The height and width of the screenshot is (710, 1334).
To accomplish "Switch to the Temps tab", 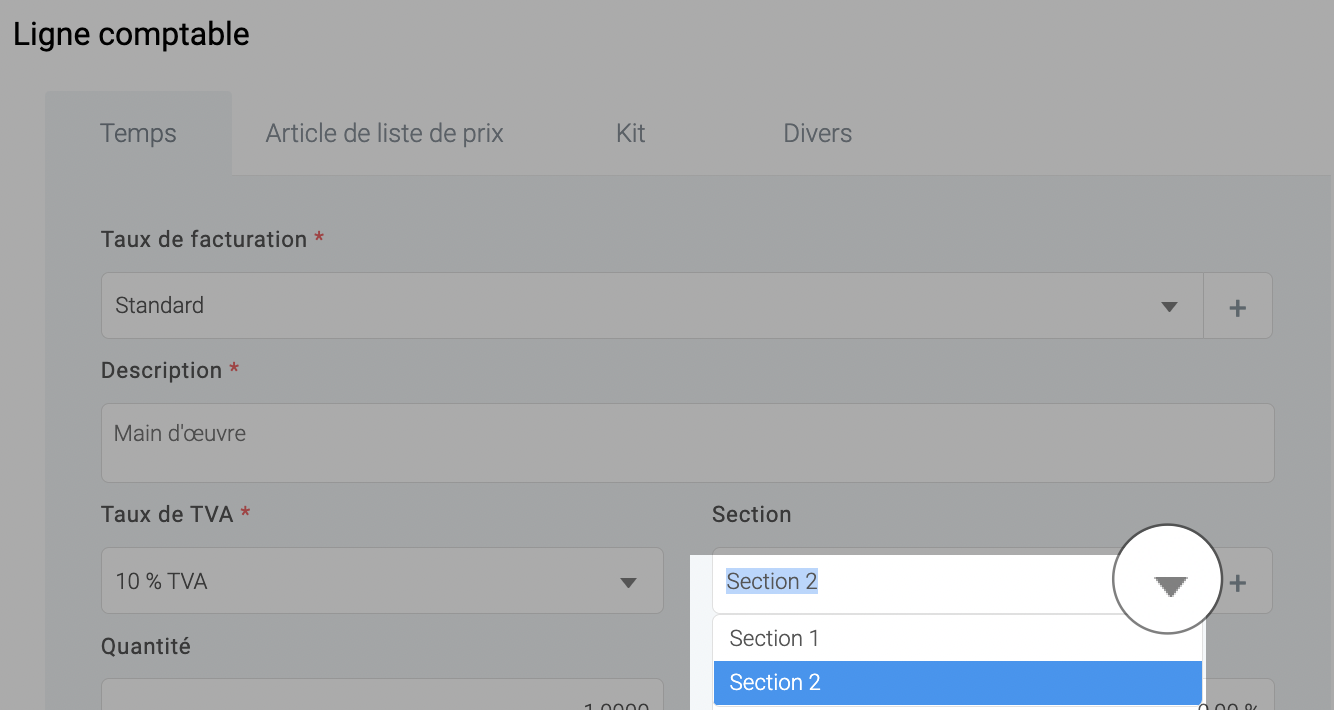I will [x=138, y=133].
